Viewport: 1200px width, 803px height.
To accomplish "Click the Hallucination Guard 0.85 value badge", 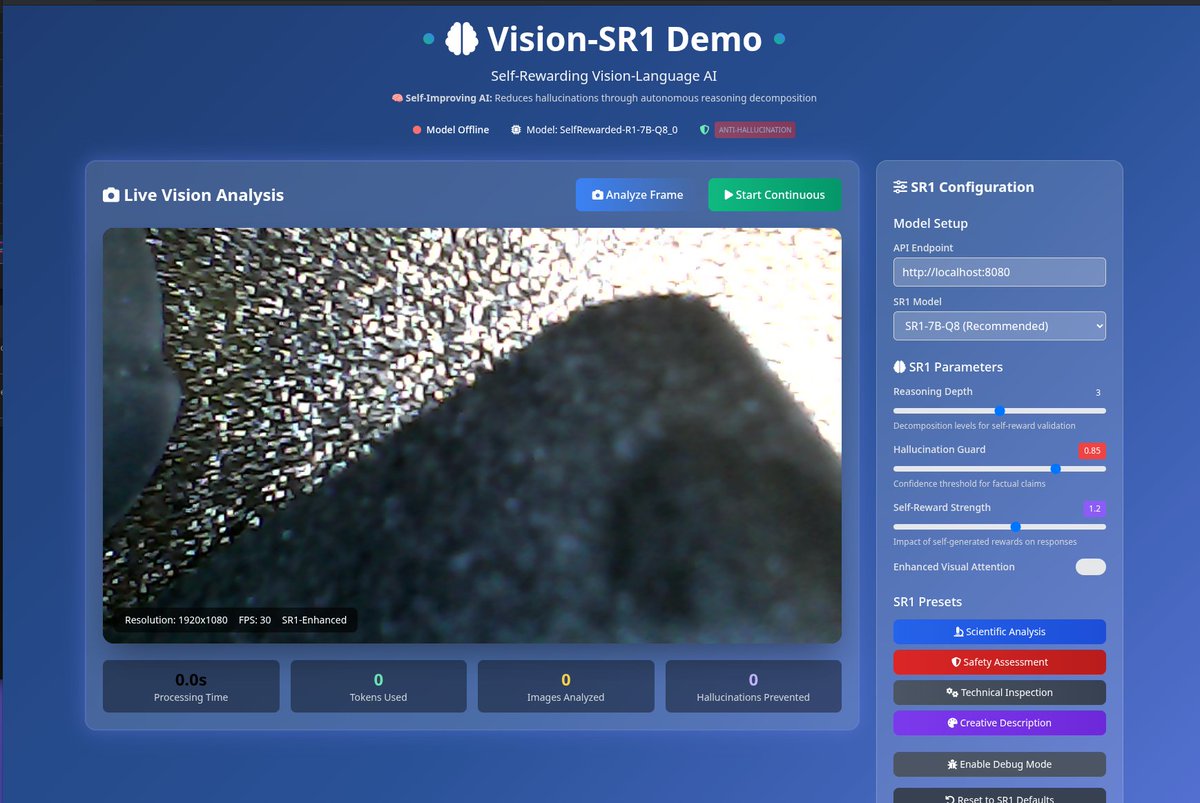I will 1093,451.
